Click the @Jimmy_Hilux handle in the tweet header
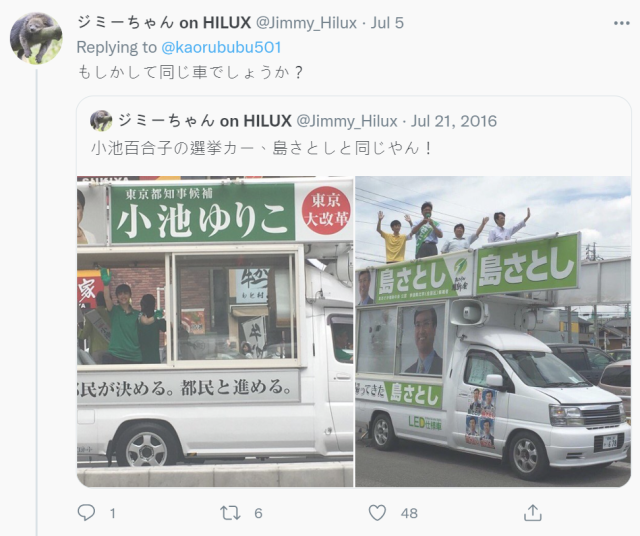 [306, 23]
